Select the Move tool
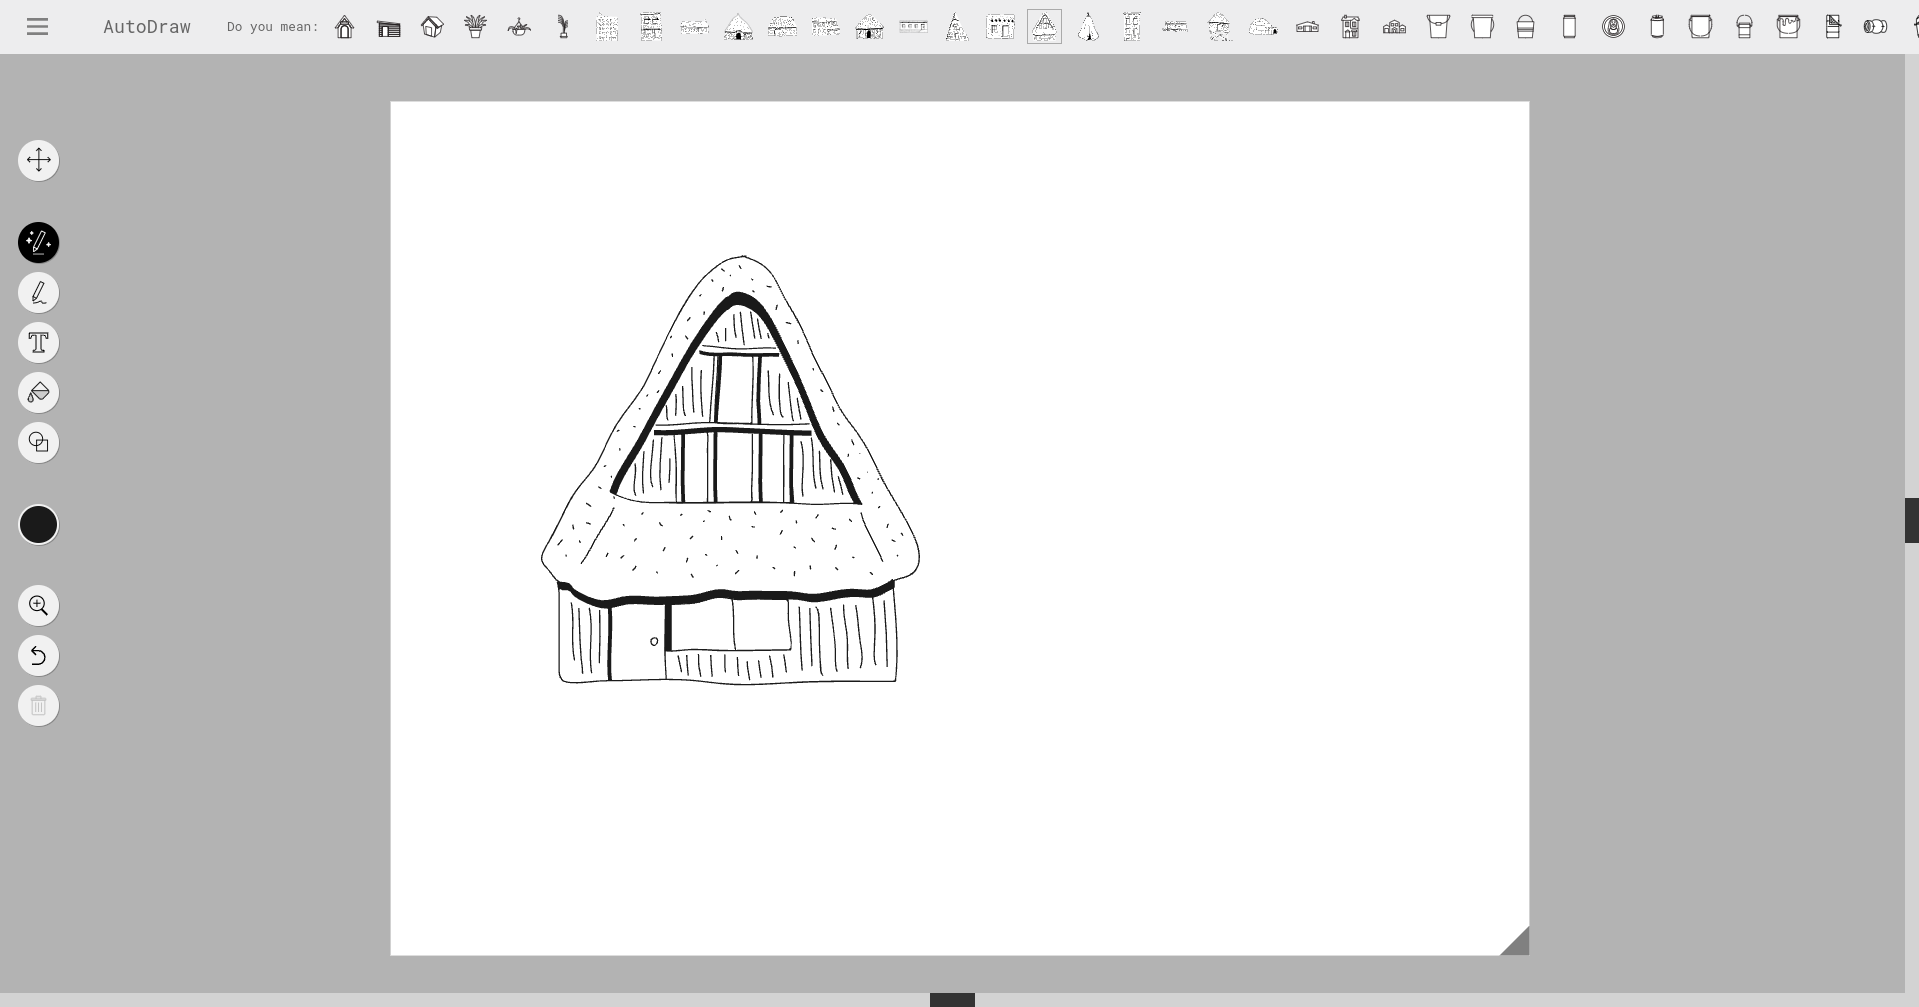 [x=38, y=160]
